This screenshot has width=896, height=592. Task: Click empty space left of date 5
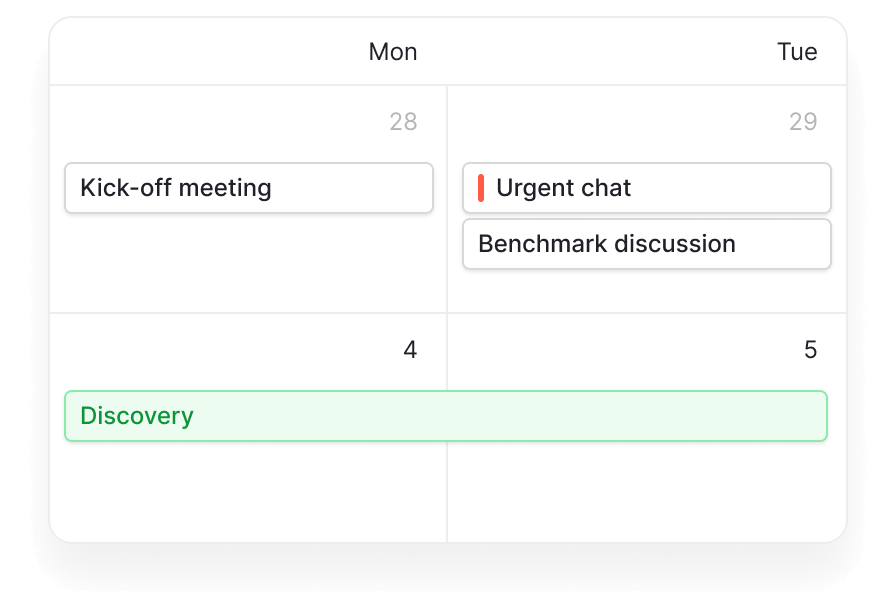tap(620, 350)
